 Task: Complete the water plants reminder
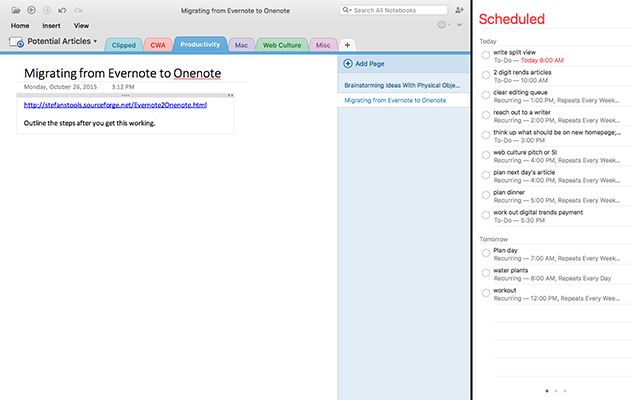tap(486, 273)
